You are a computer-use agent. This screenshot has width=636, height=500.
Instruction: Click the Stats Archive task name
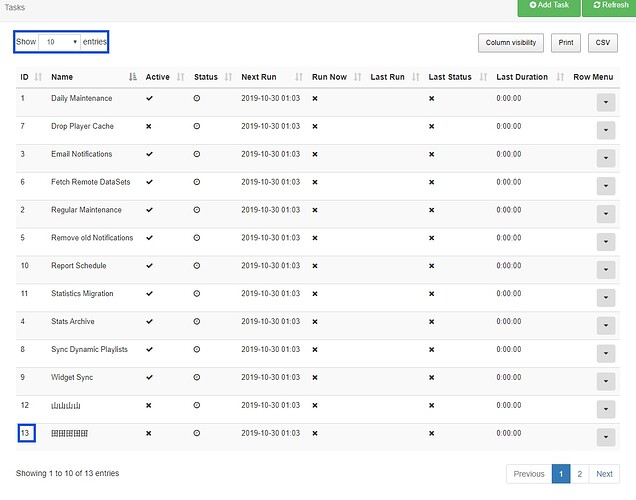pyautogui.click(x=73, y=321)
